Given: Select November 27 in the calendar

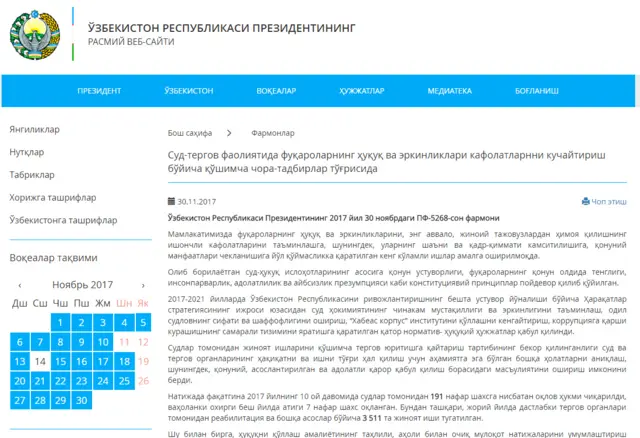Looking at the screenshot, I should (x=20, y=400).
